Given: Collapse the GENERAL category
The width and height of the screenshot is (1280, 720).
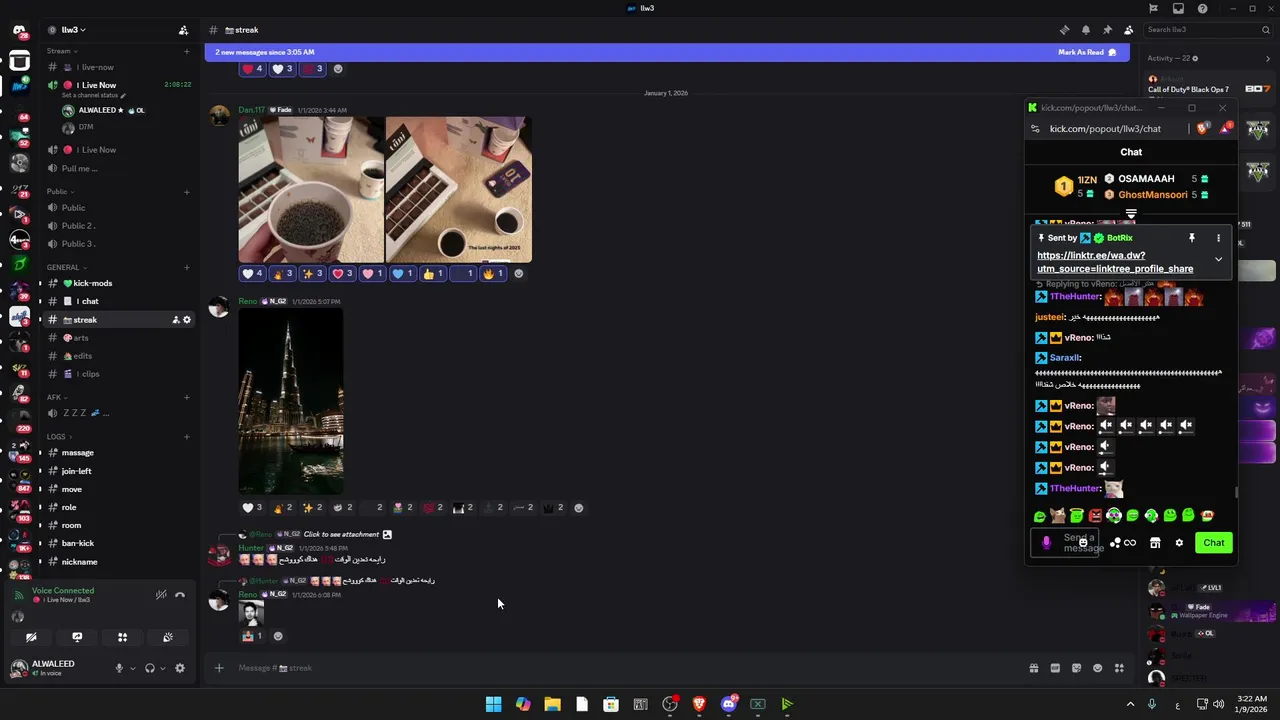Looking at the screenshot, I should point(66,267).
